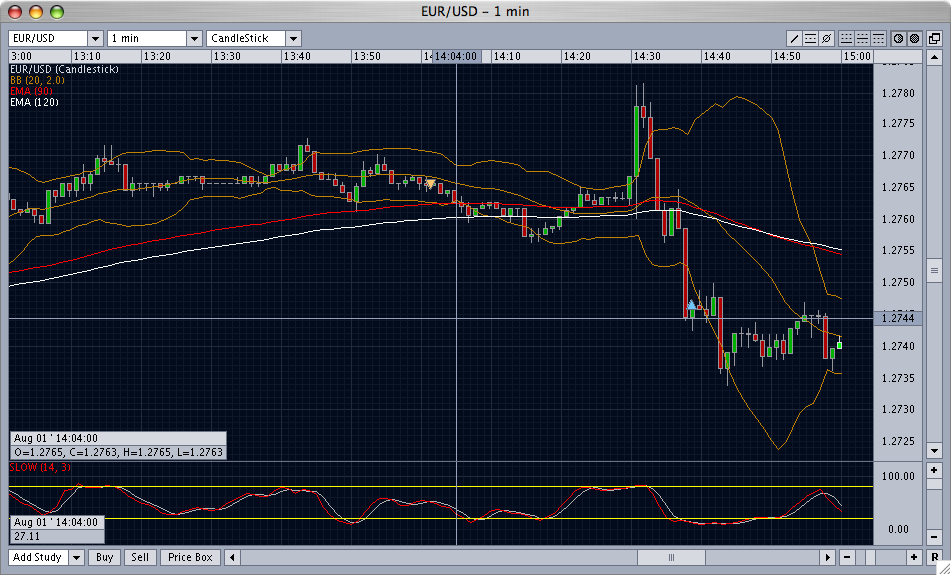Viewport: 951px width, 575px height.
Task: Click the vertical zoom minus button
Action: point(934,537)
